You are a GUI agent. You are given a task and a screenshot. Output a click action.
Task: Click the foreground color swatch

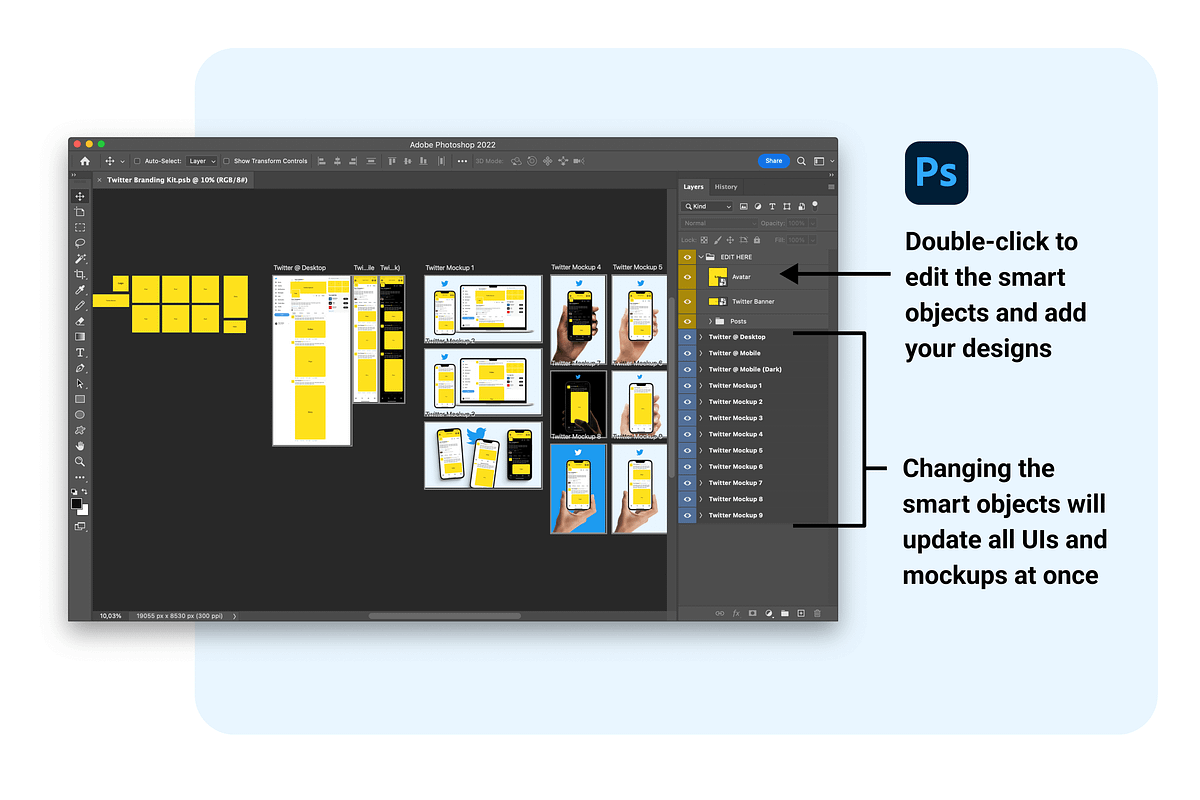click(76, 503)
